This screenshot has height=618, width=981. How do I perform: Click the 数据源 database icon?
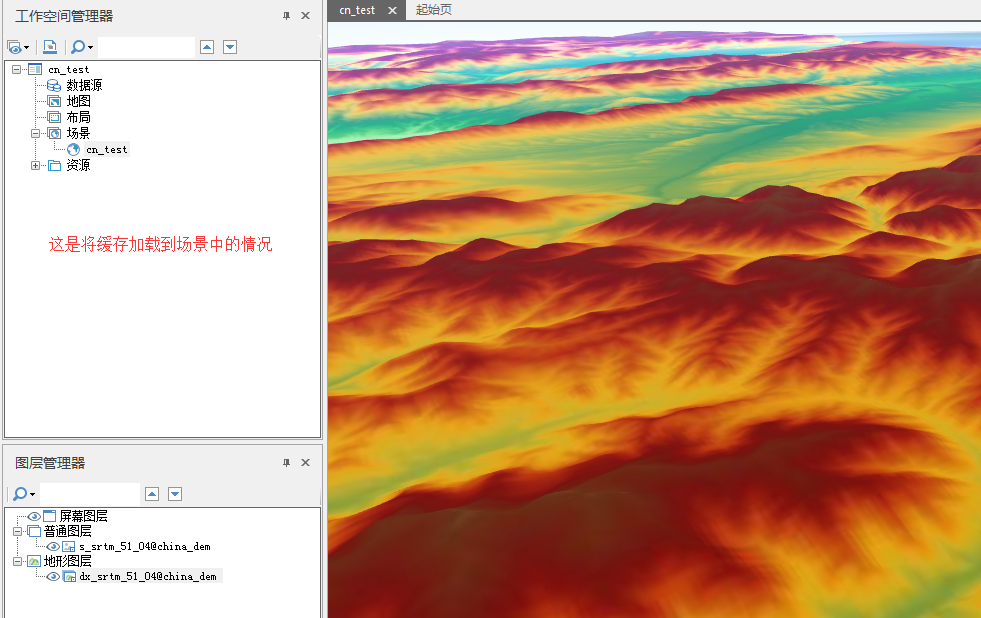point(54,85)
